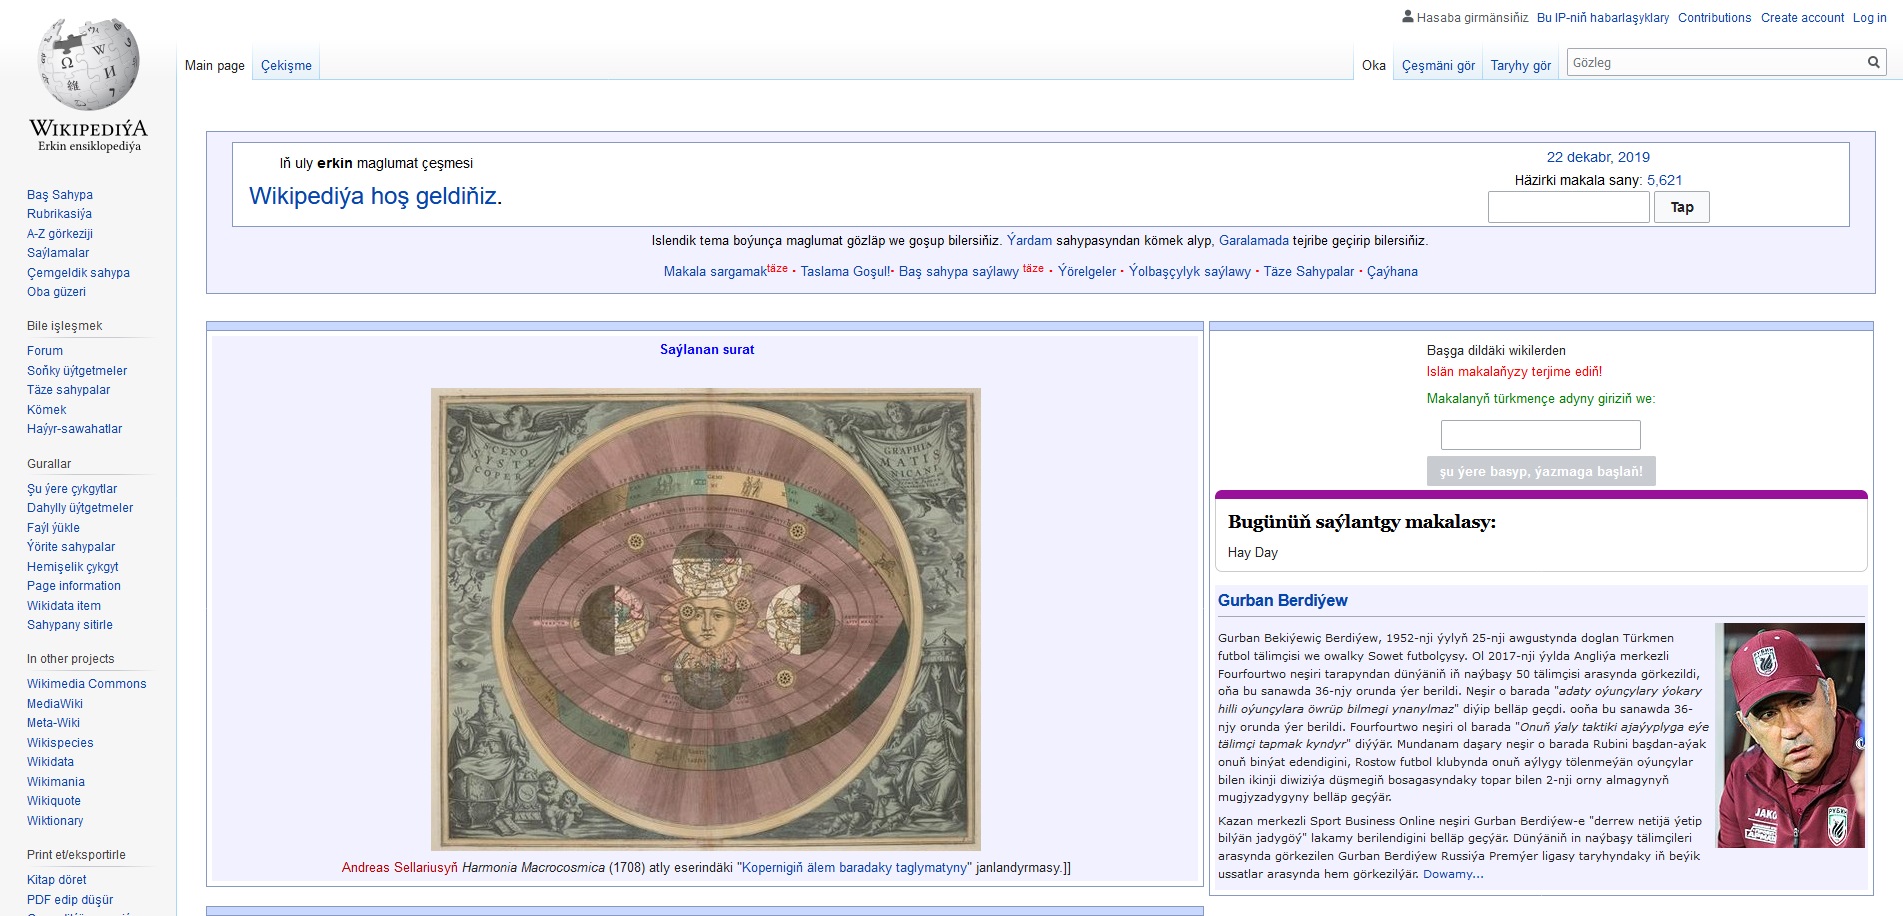Click the article name input under Makalanyň türkmençe

[1540, 435]
